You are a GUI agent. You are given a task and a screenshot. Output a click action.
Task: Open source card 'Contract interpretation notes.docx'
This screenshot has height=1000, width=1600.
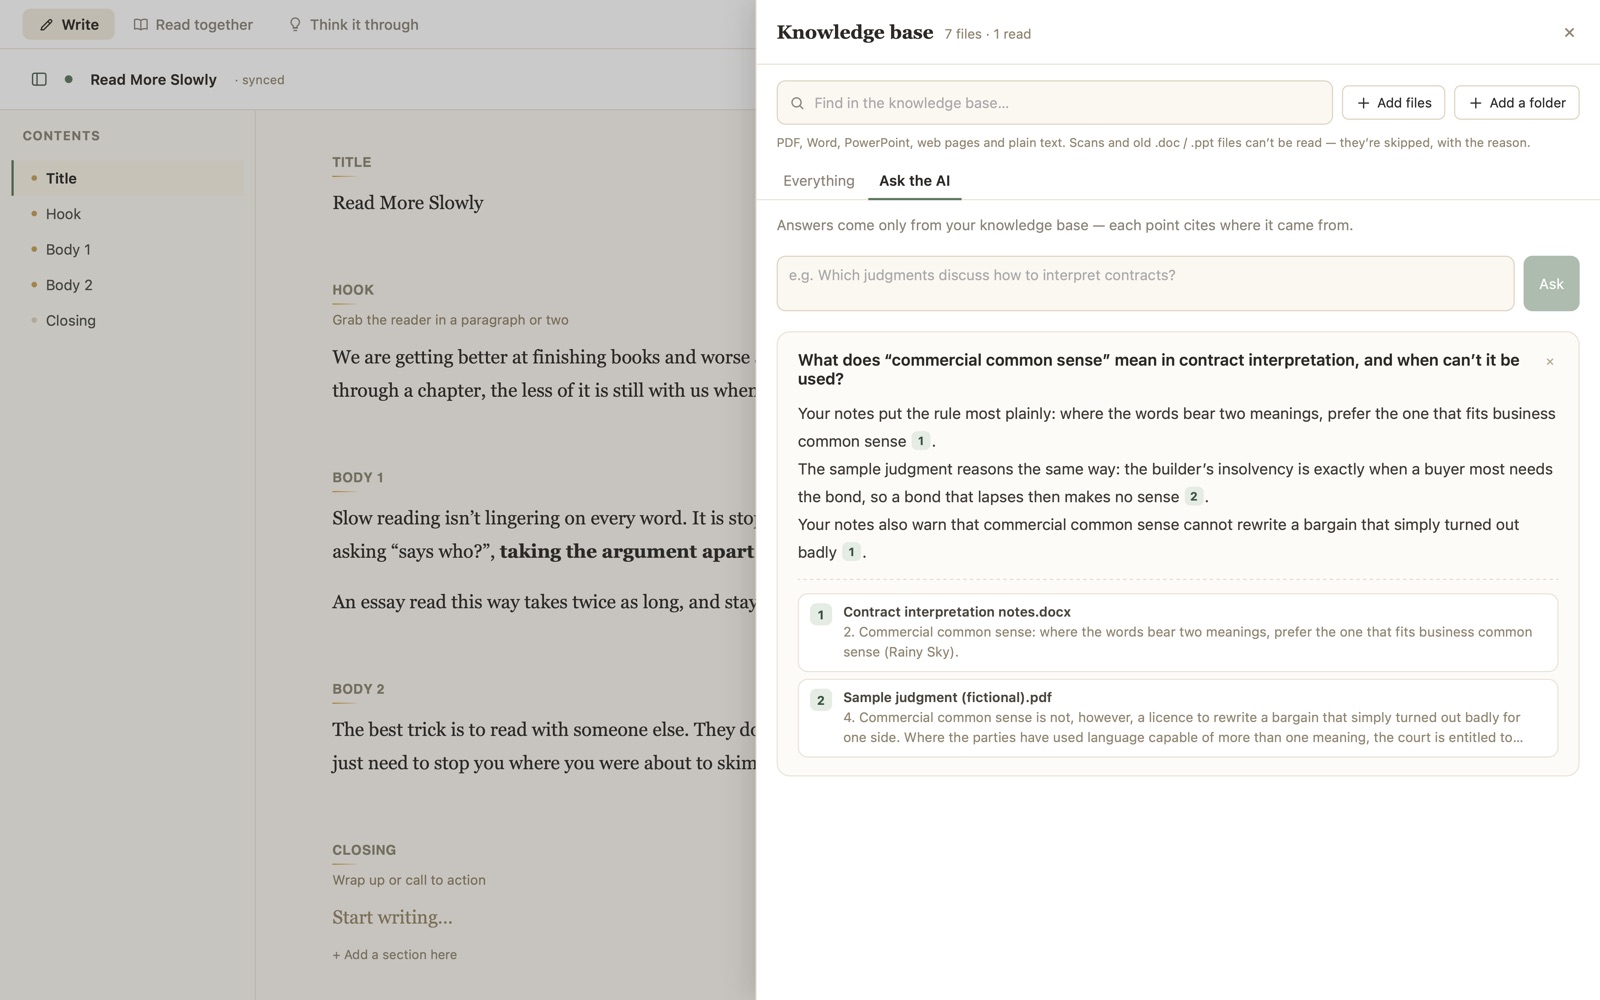point(1177,633)
